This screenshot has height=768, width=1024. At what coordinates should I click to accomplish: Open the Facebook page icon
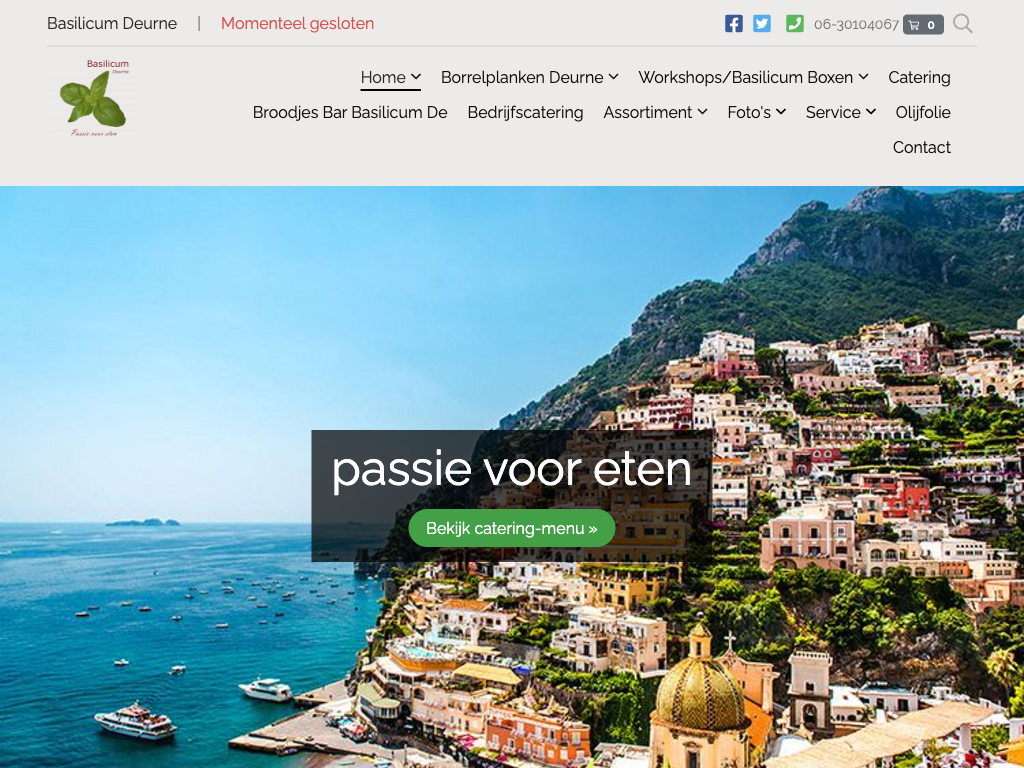733,24
